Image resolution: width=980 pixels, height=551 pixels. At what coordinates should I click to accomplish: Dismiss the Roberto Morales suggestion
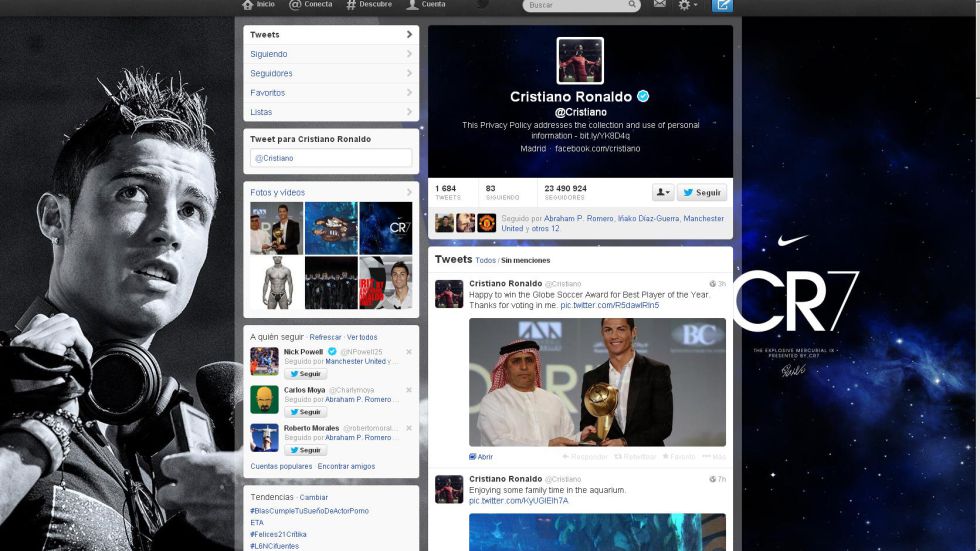[x=409, y=428]
